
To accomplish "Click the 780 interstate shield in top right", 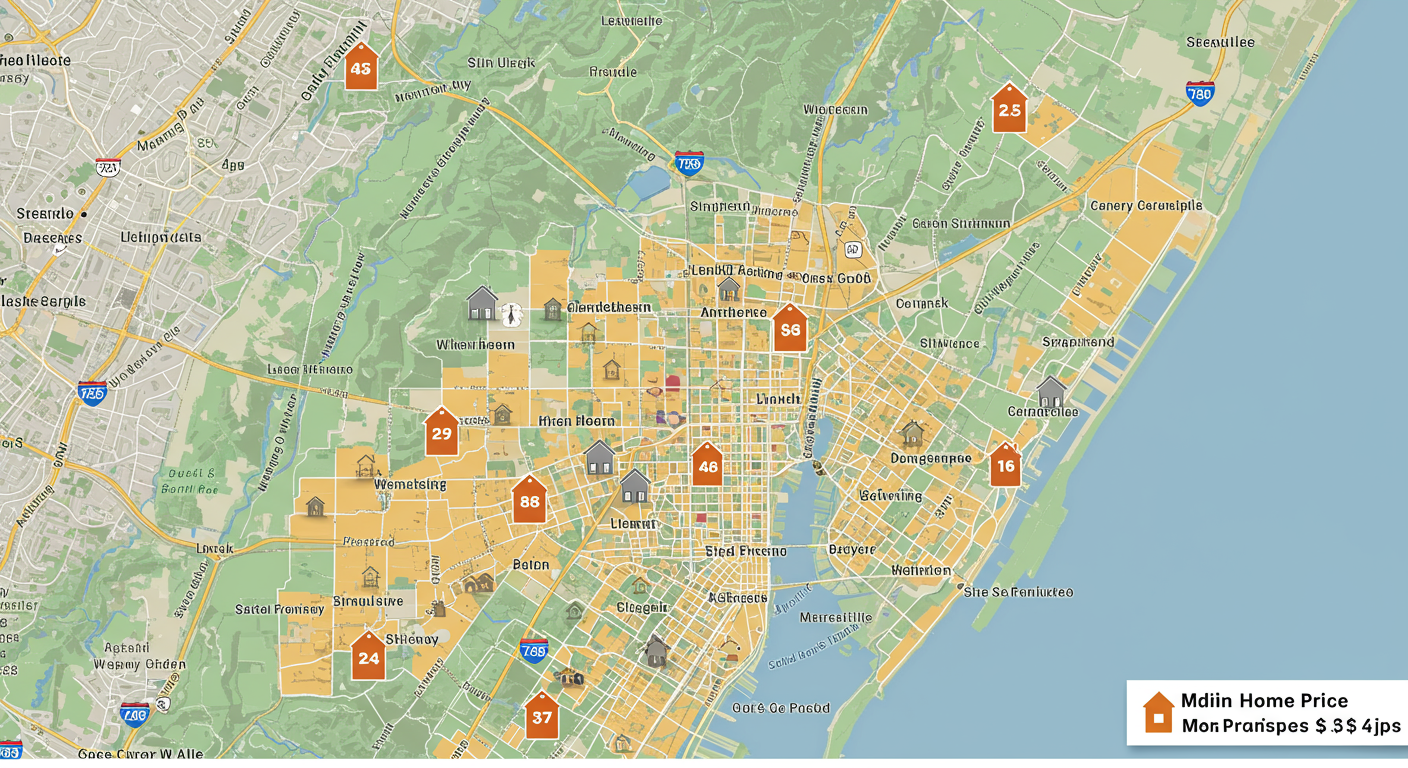I will [x=1199, y=94].
